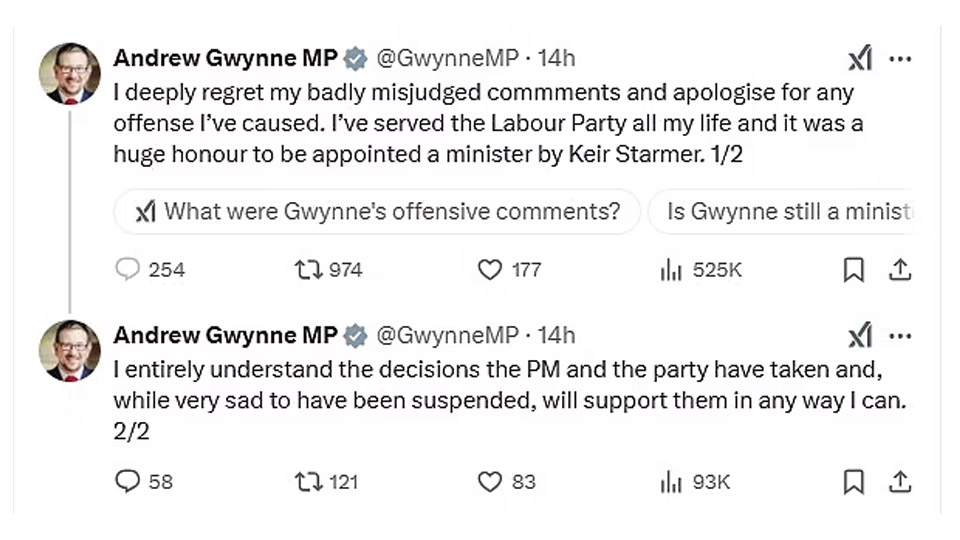Open Grok icon on the first tweet
The image size is (960, 540).
pos(860,60)
